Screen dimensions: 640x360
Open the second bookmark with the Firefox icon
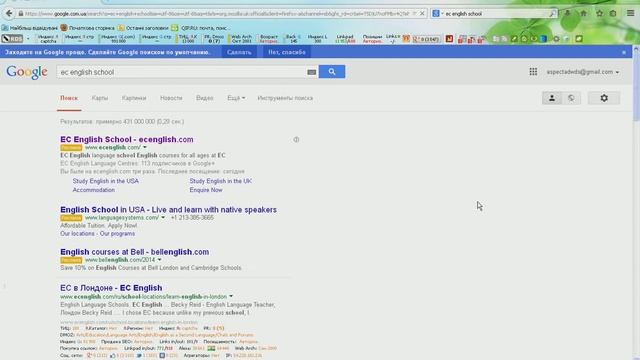(87, 28)
